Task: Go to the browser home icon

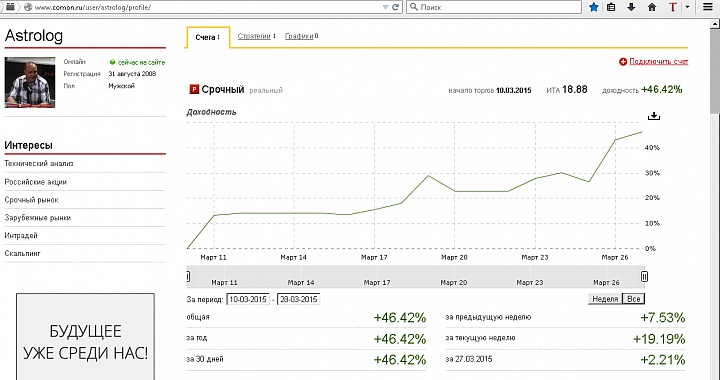Action: [652, 7]
